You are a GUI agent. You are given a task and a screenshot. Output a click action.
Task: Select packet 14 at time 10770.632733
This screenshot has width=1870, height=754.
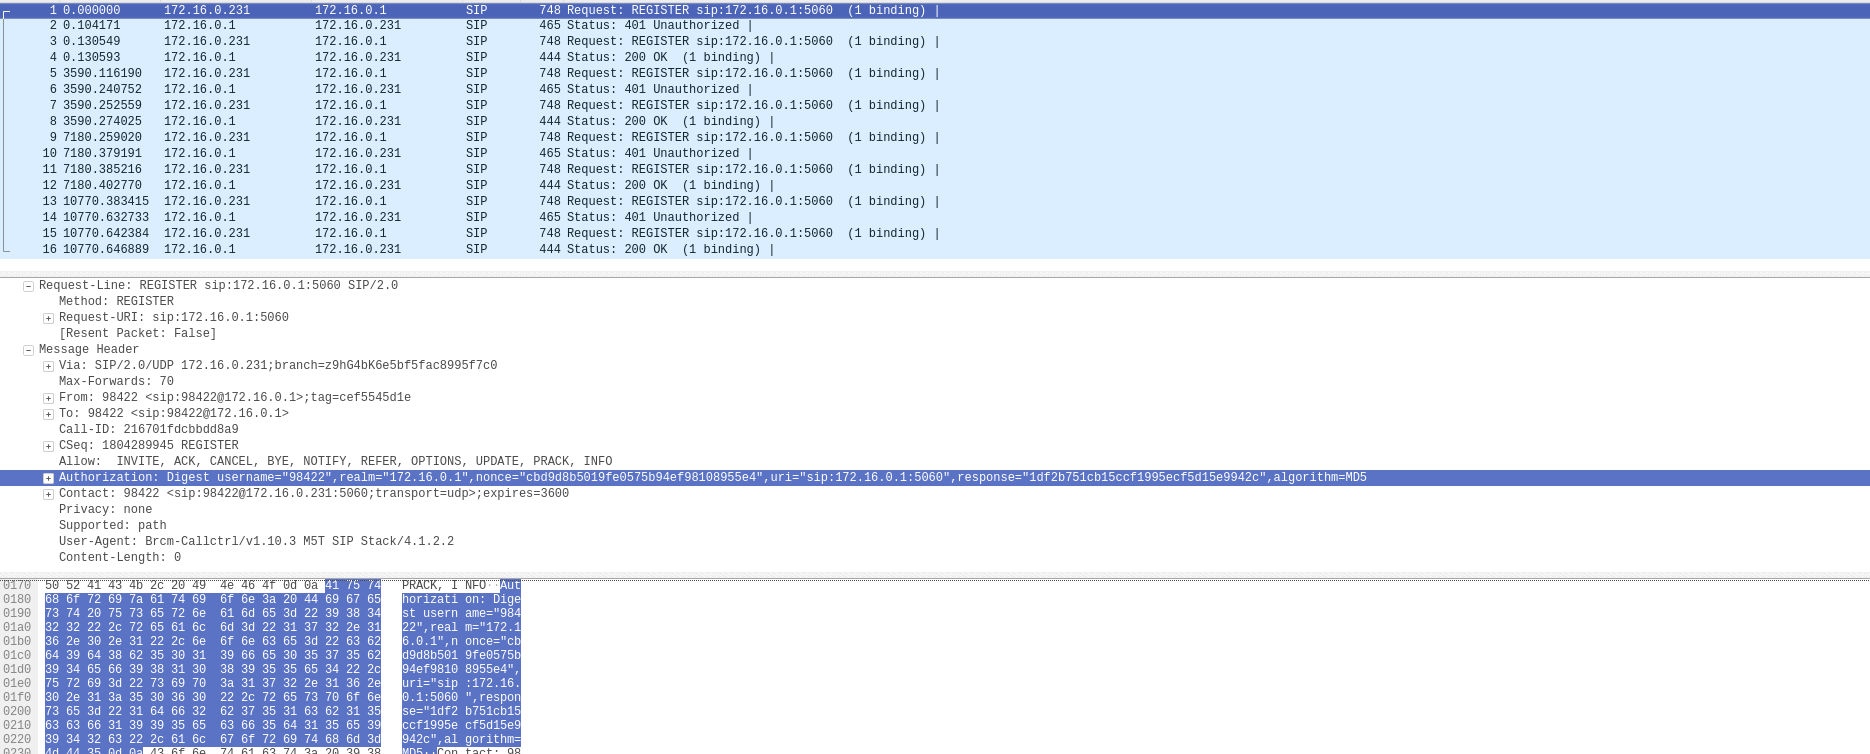click(935, 218)
